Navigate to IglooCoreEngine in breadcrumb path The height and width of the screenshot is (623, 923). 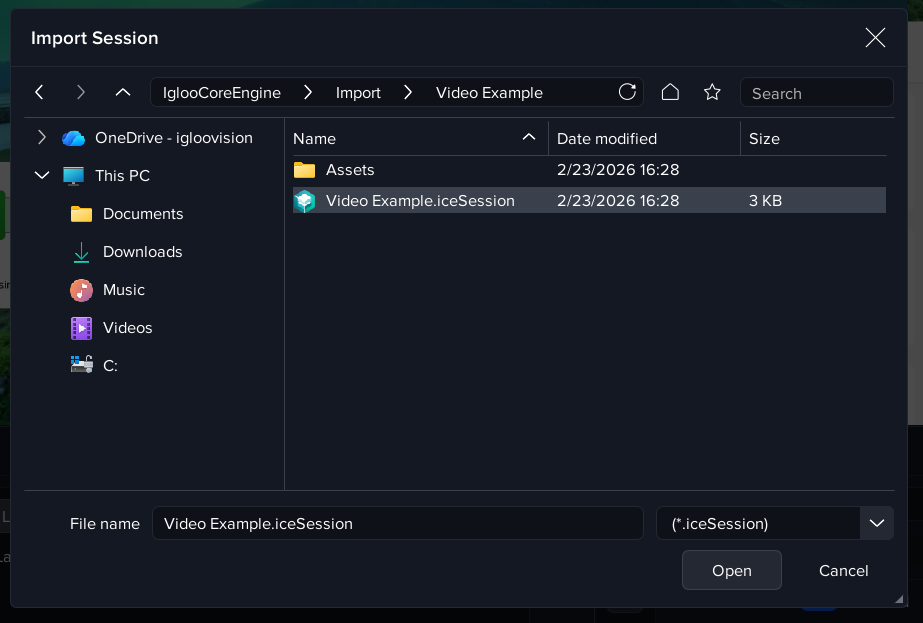(222, 93)
